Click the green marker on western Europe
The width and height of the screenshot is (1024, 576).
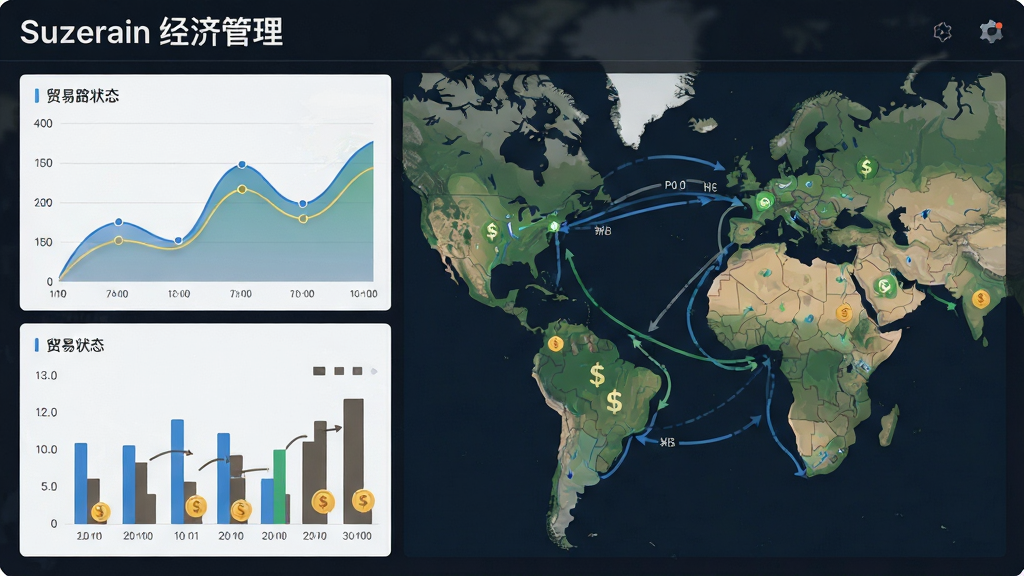pyautogui.click(x=763, y=202)
